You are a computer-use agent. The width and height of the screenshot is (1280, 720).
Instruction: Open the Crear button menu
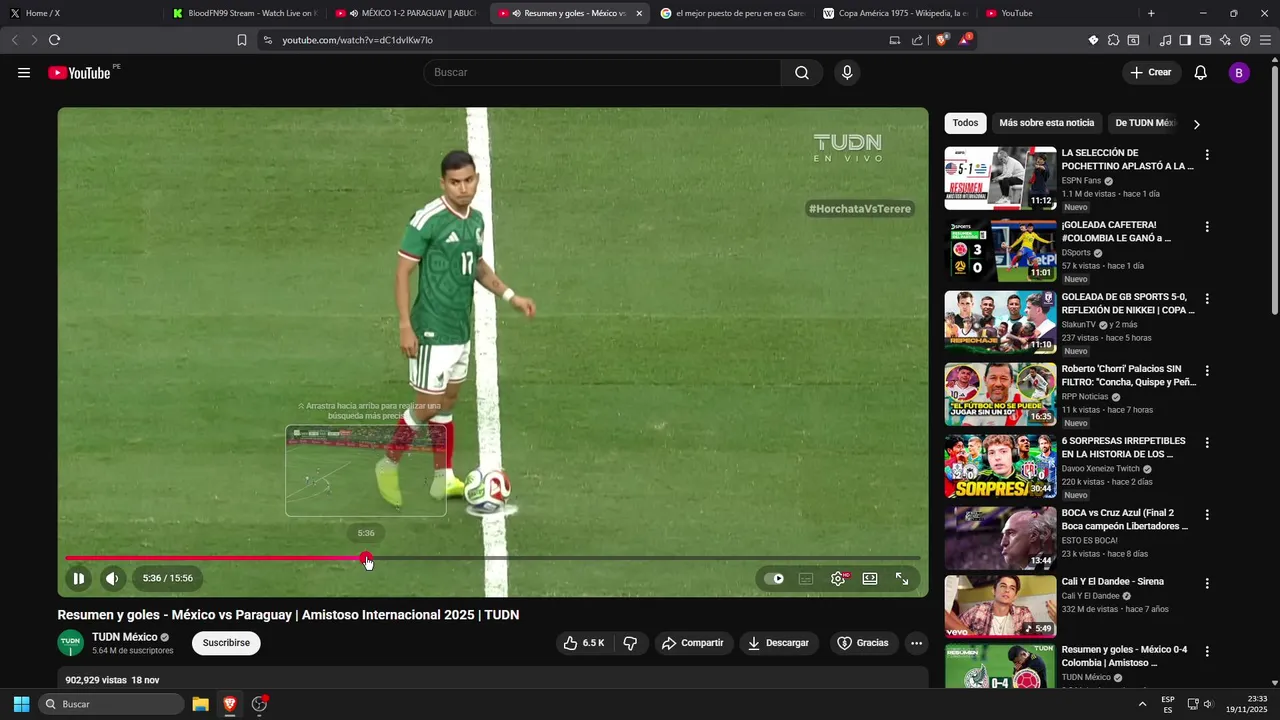(1151, 72)
